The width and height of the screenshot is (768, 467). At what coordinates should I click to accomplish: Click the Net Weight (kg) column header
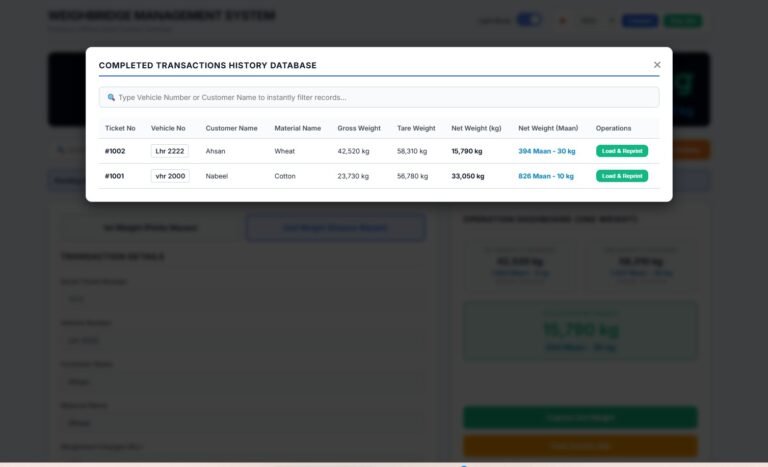pyautogui.click(x=477, y=128)
